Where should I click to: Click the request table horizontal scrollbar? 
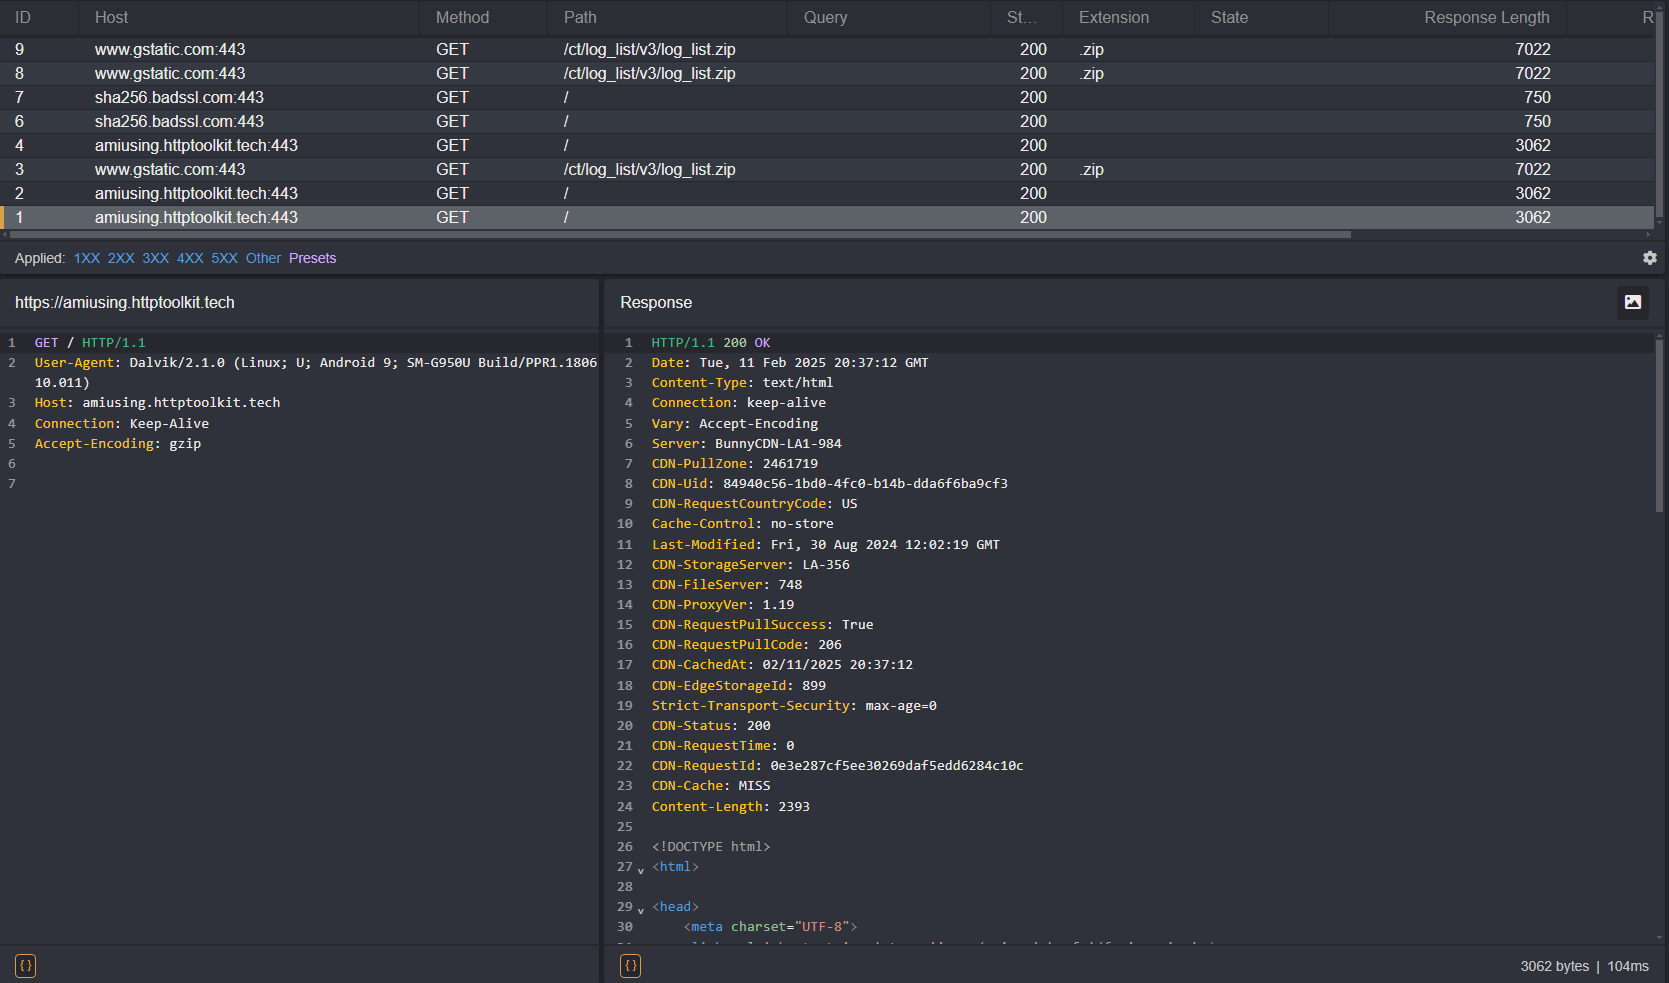point(680,235)
